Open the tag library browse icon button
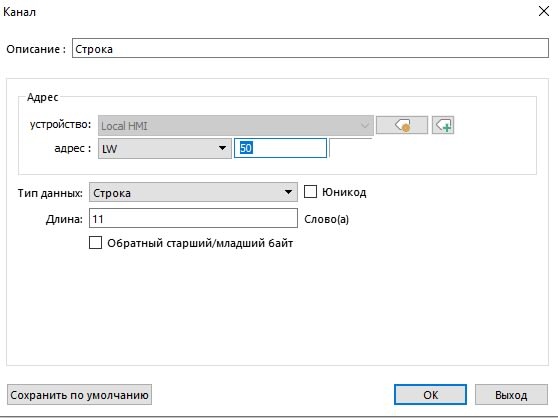Viewport: 558px width, 418px height. coord(402,125)
